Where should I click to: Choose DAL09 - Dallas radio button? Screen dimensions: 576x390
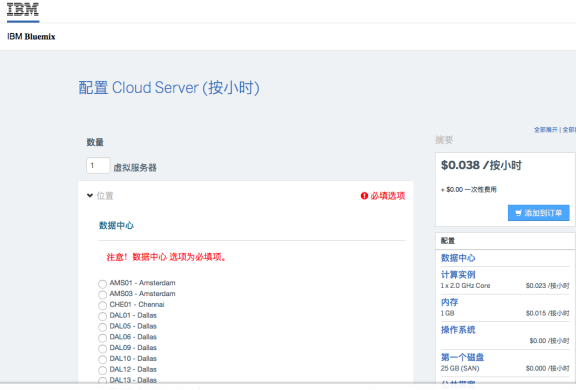point(102,349)
